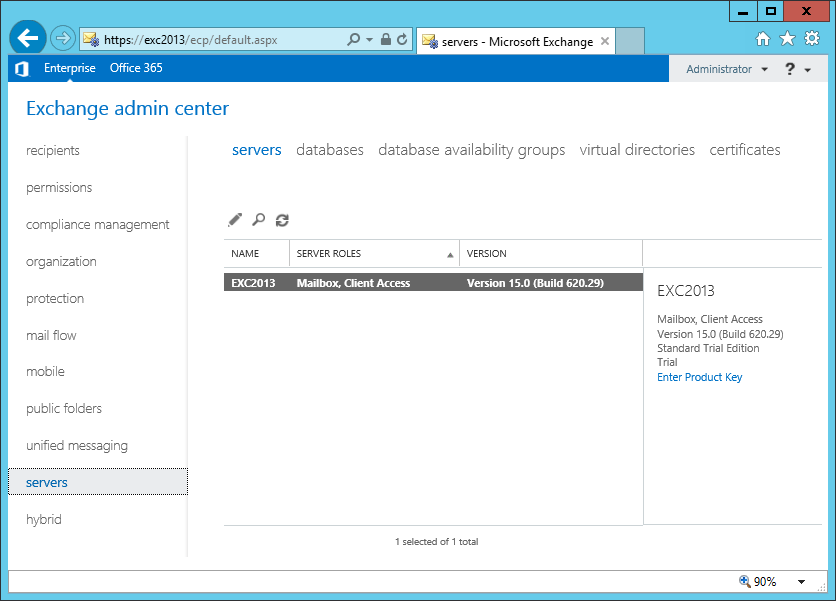Image resolution: width=836 pixels, height=601 pixels.
Task: Click the refresh icon above server list
Action: tap(282, 220)
